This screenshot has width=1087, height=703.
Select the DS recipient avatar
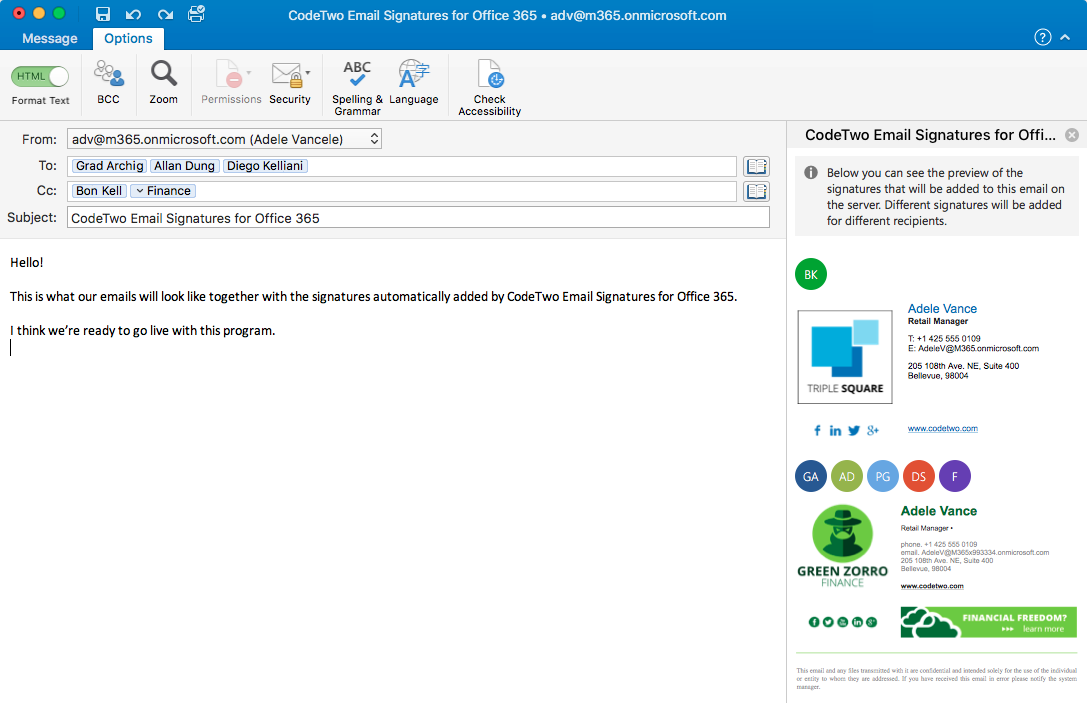(919, 476)
